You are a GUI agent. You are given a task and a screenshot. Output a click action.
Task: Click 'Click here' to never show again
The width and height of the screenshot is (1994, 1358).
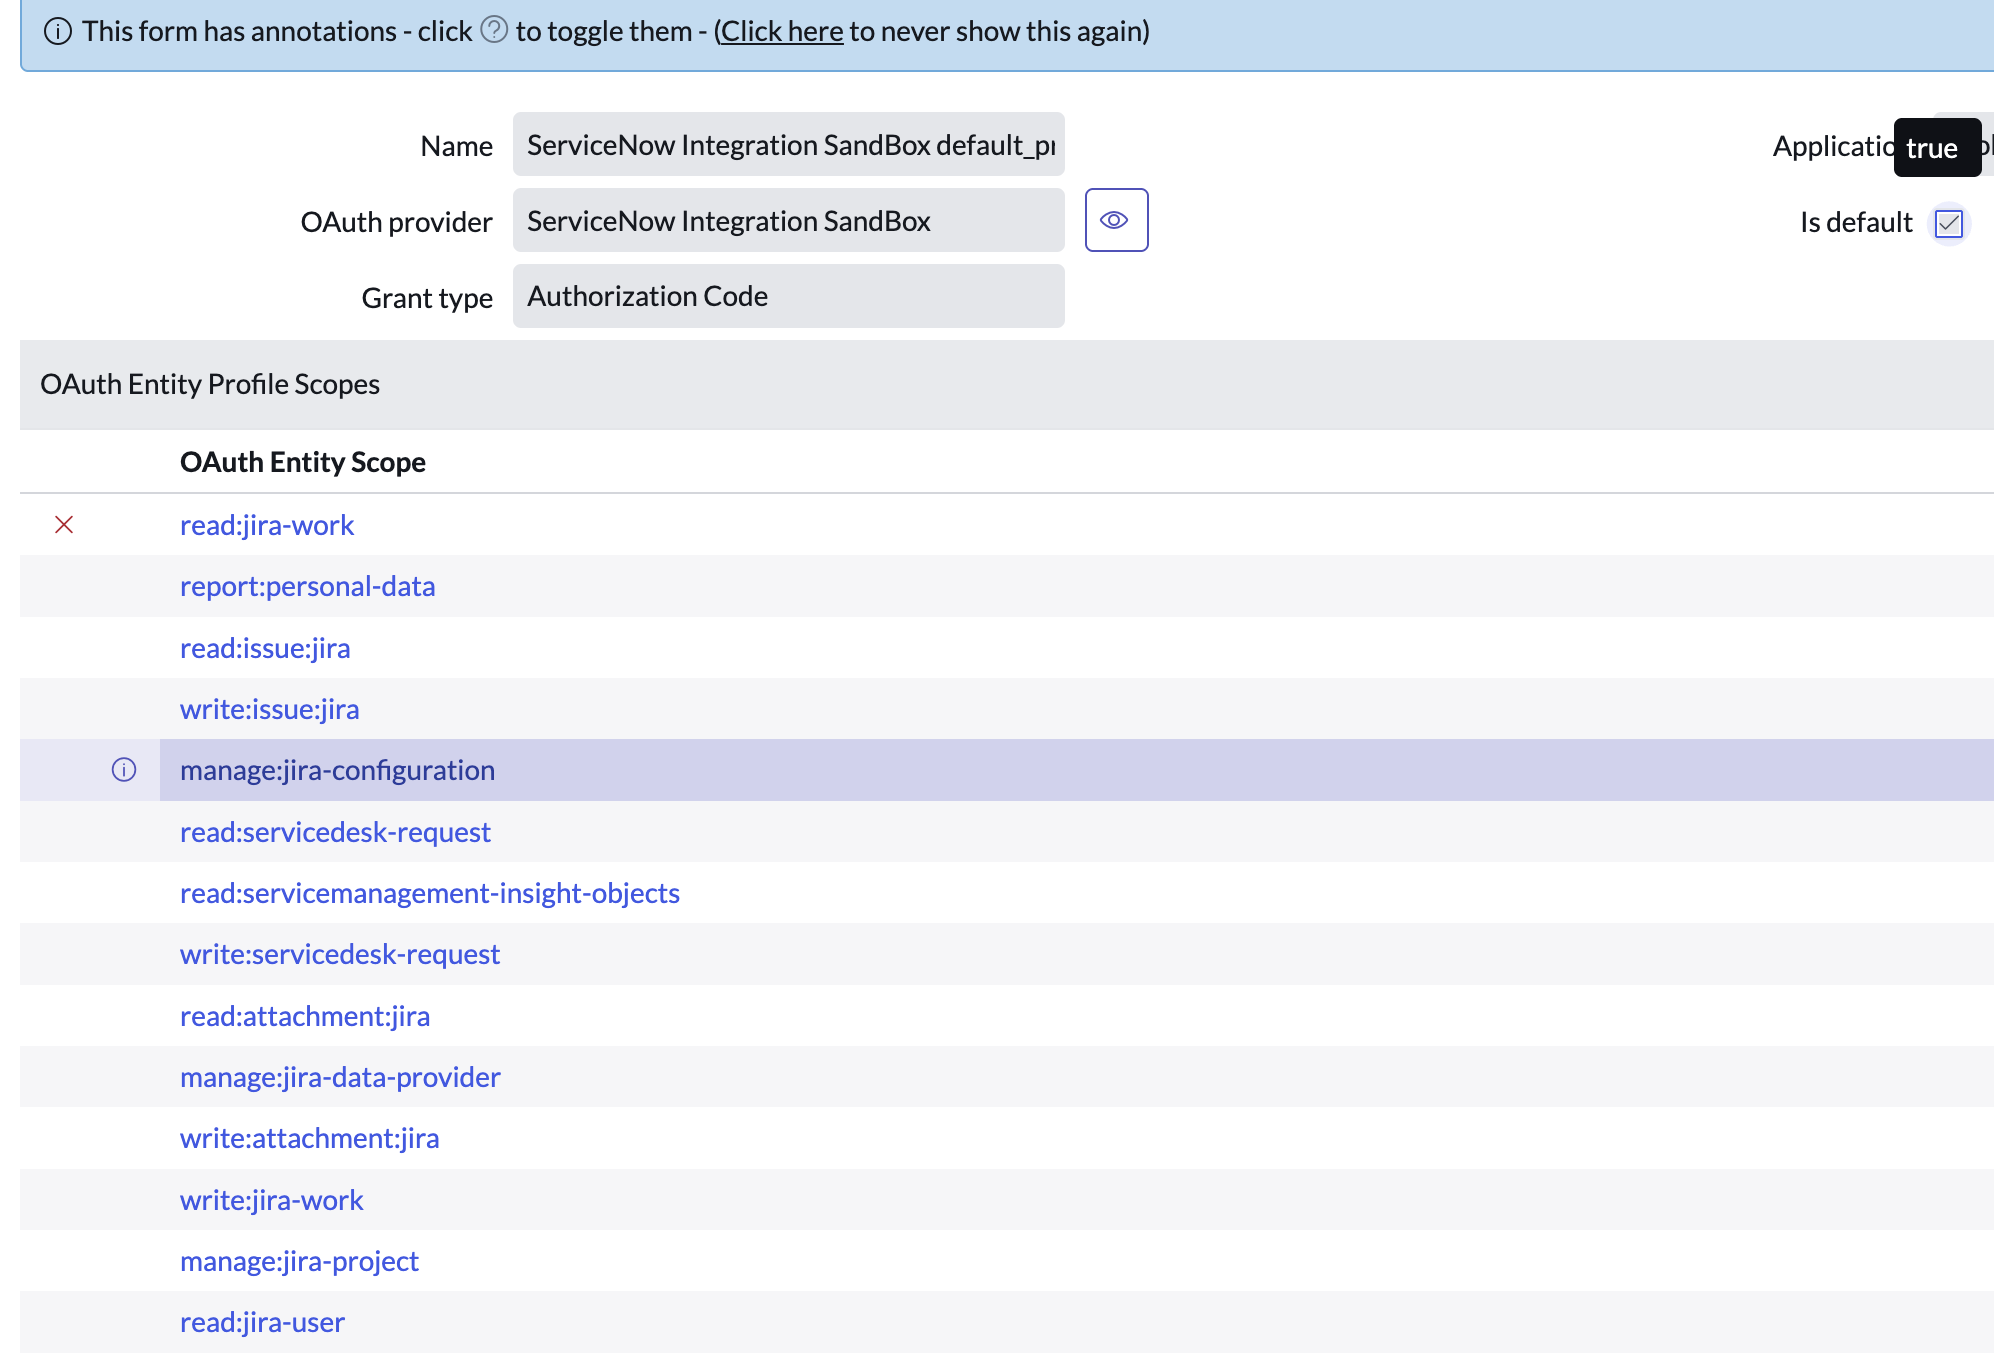781,32
